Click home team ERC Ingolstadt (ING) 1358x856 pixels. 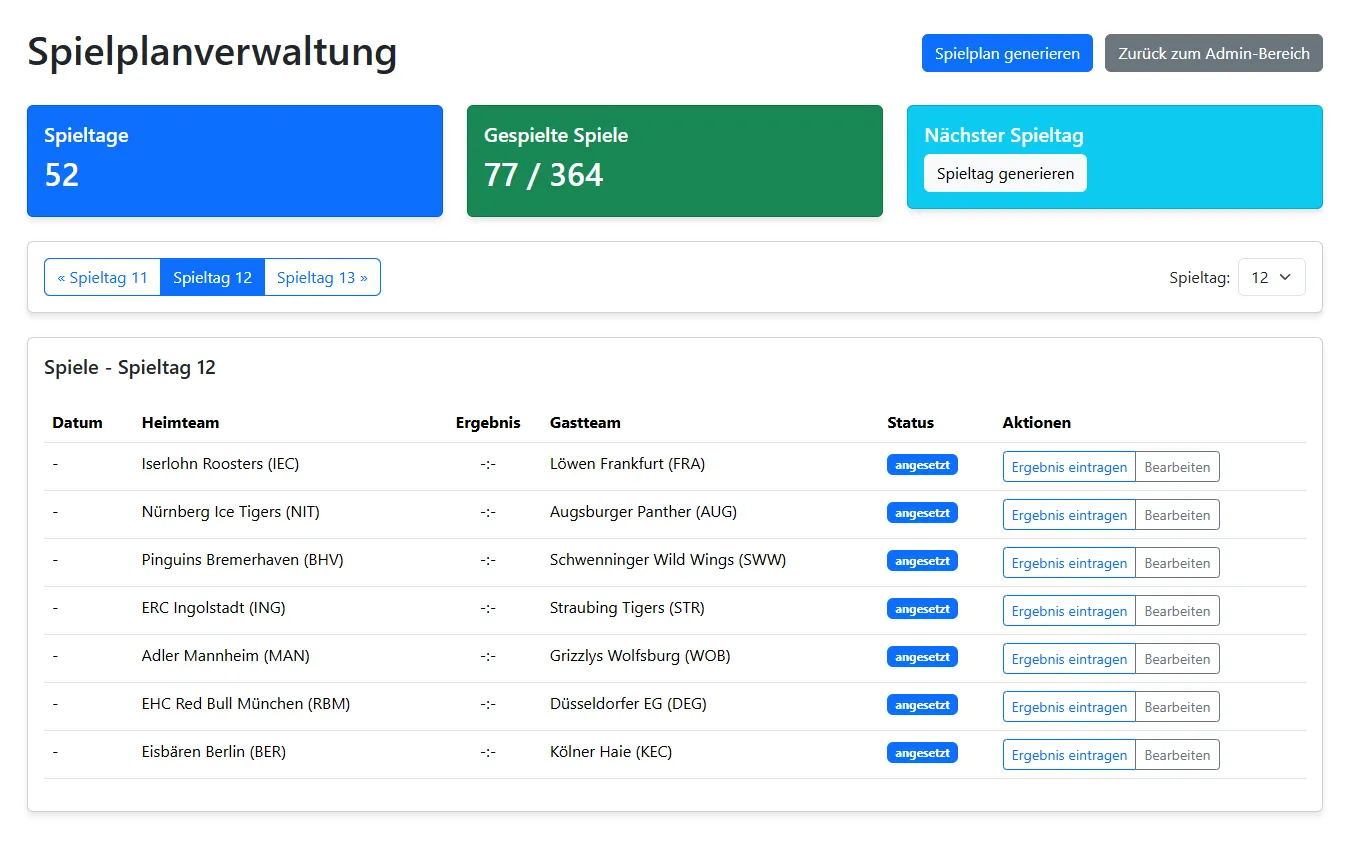214,608
